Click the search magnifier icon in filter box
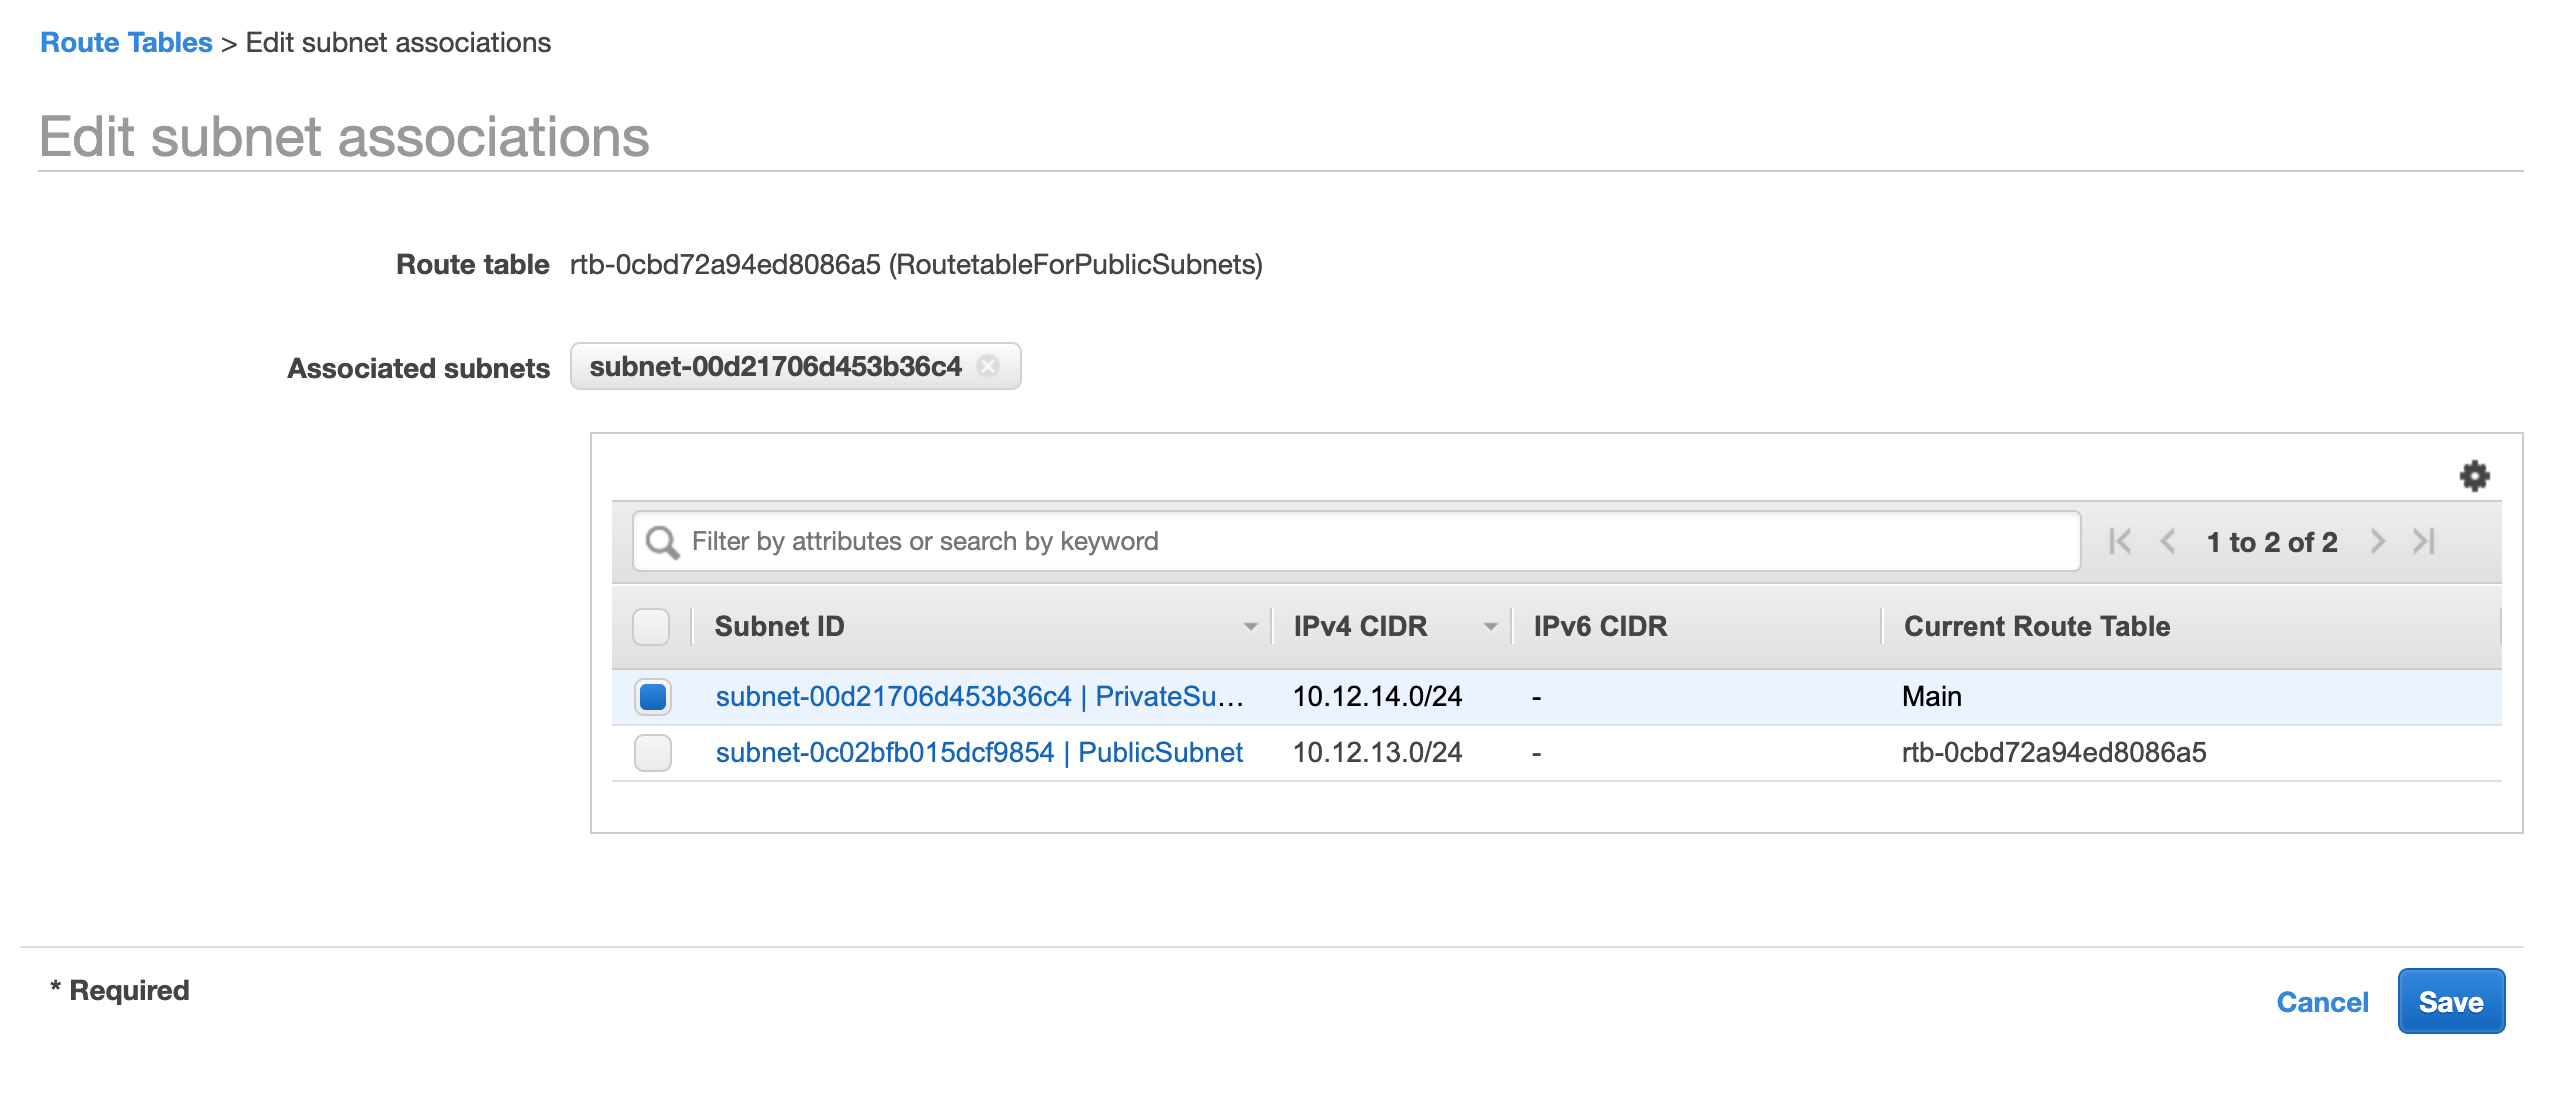This screenshot has width=2552, height=1102. pos(661,542)
